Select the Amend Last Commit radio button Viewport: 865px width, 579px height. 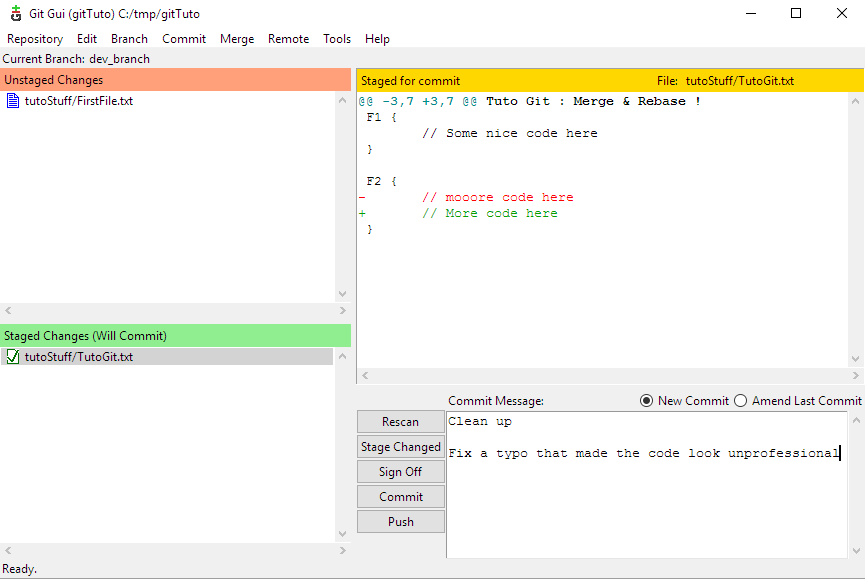tap(740, 401)
